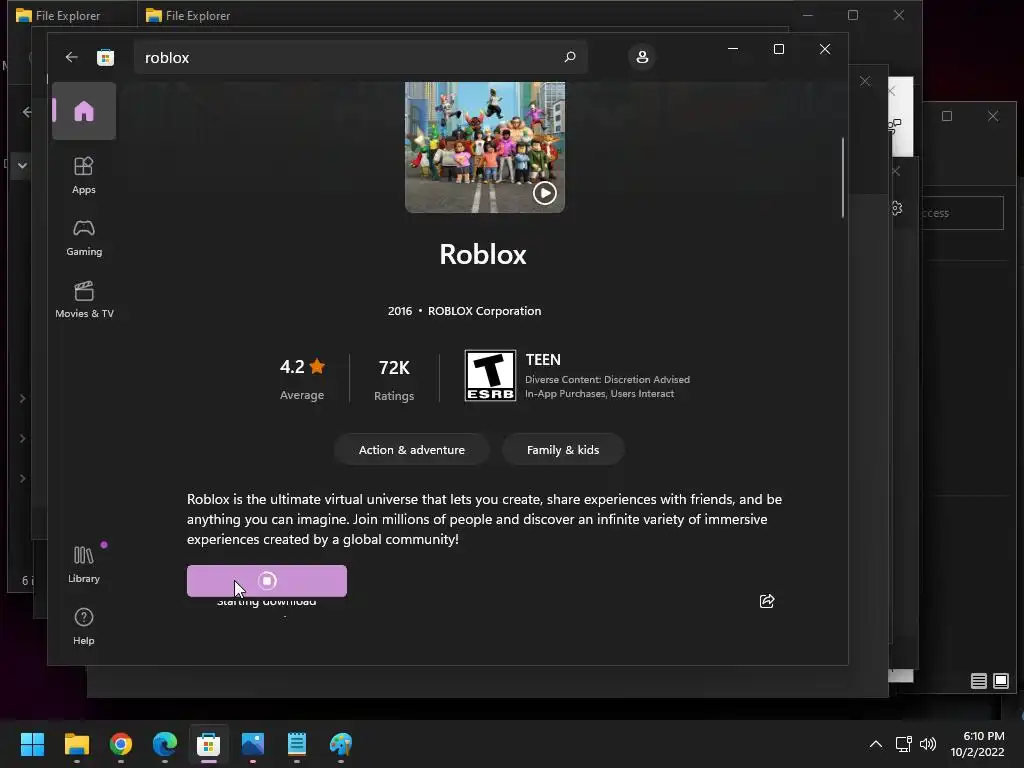Maximize the Microsoft Store window
The image size is (1024, 768).
pos(778,49)
